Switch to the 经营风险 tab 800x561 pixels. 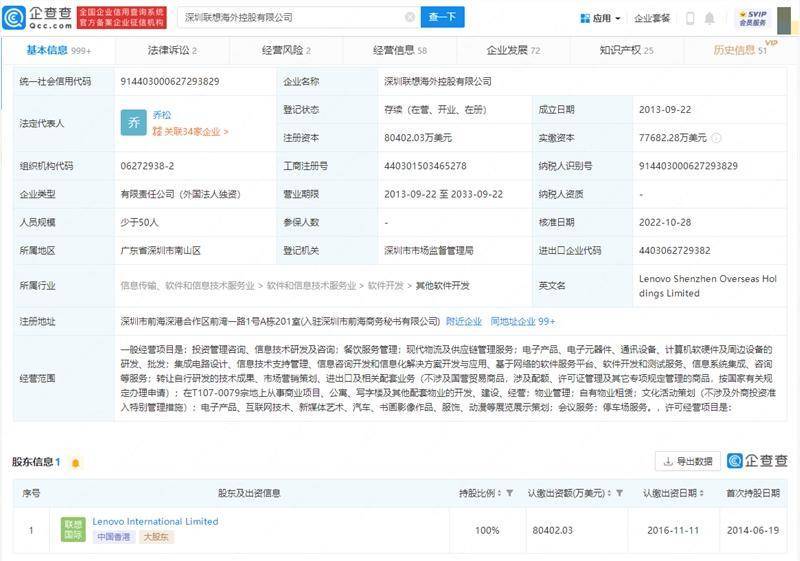click(286, 50)
